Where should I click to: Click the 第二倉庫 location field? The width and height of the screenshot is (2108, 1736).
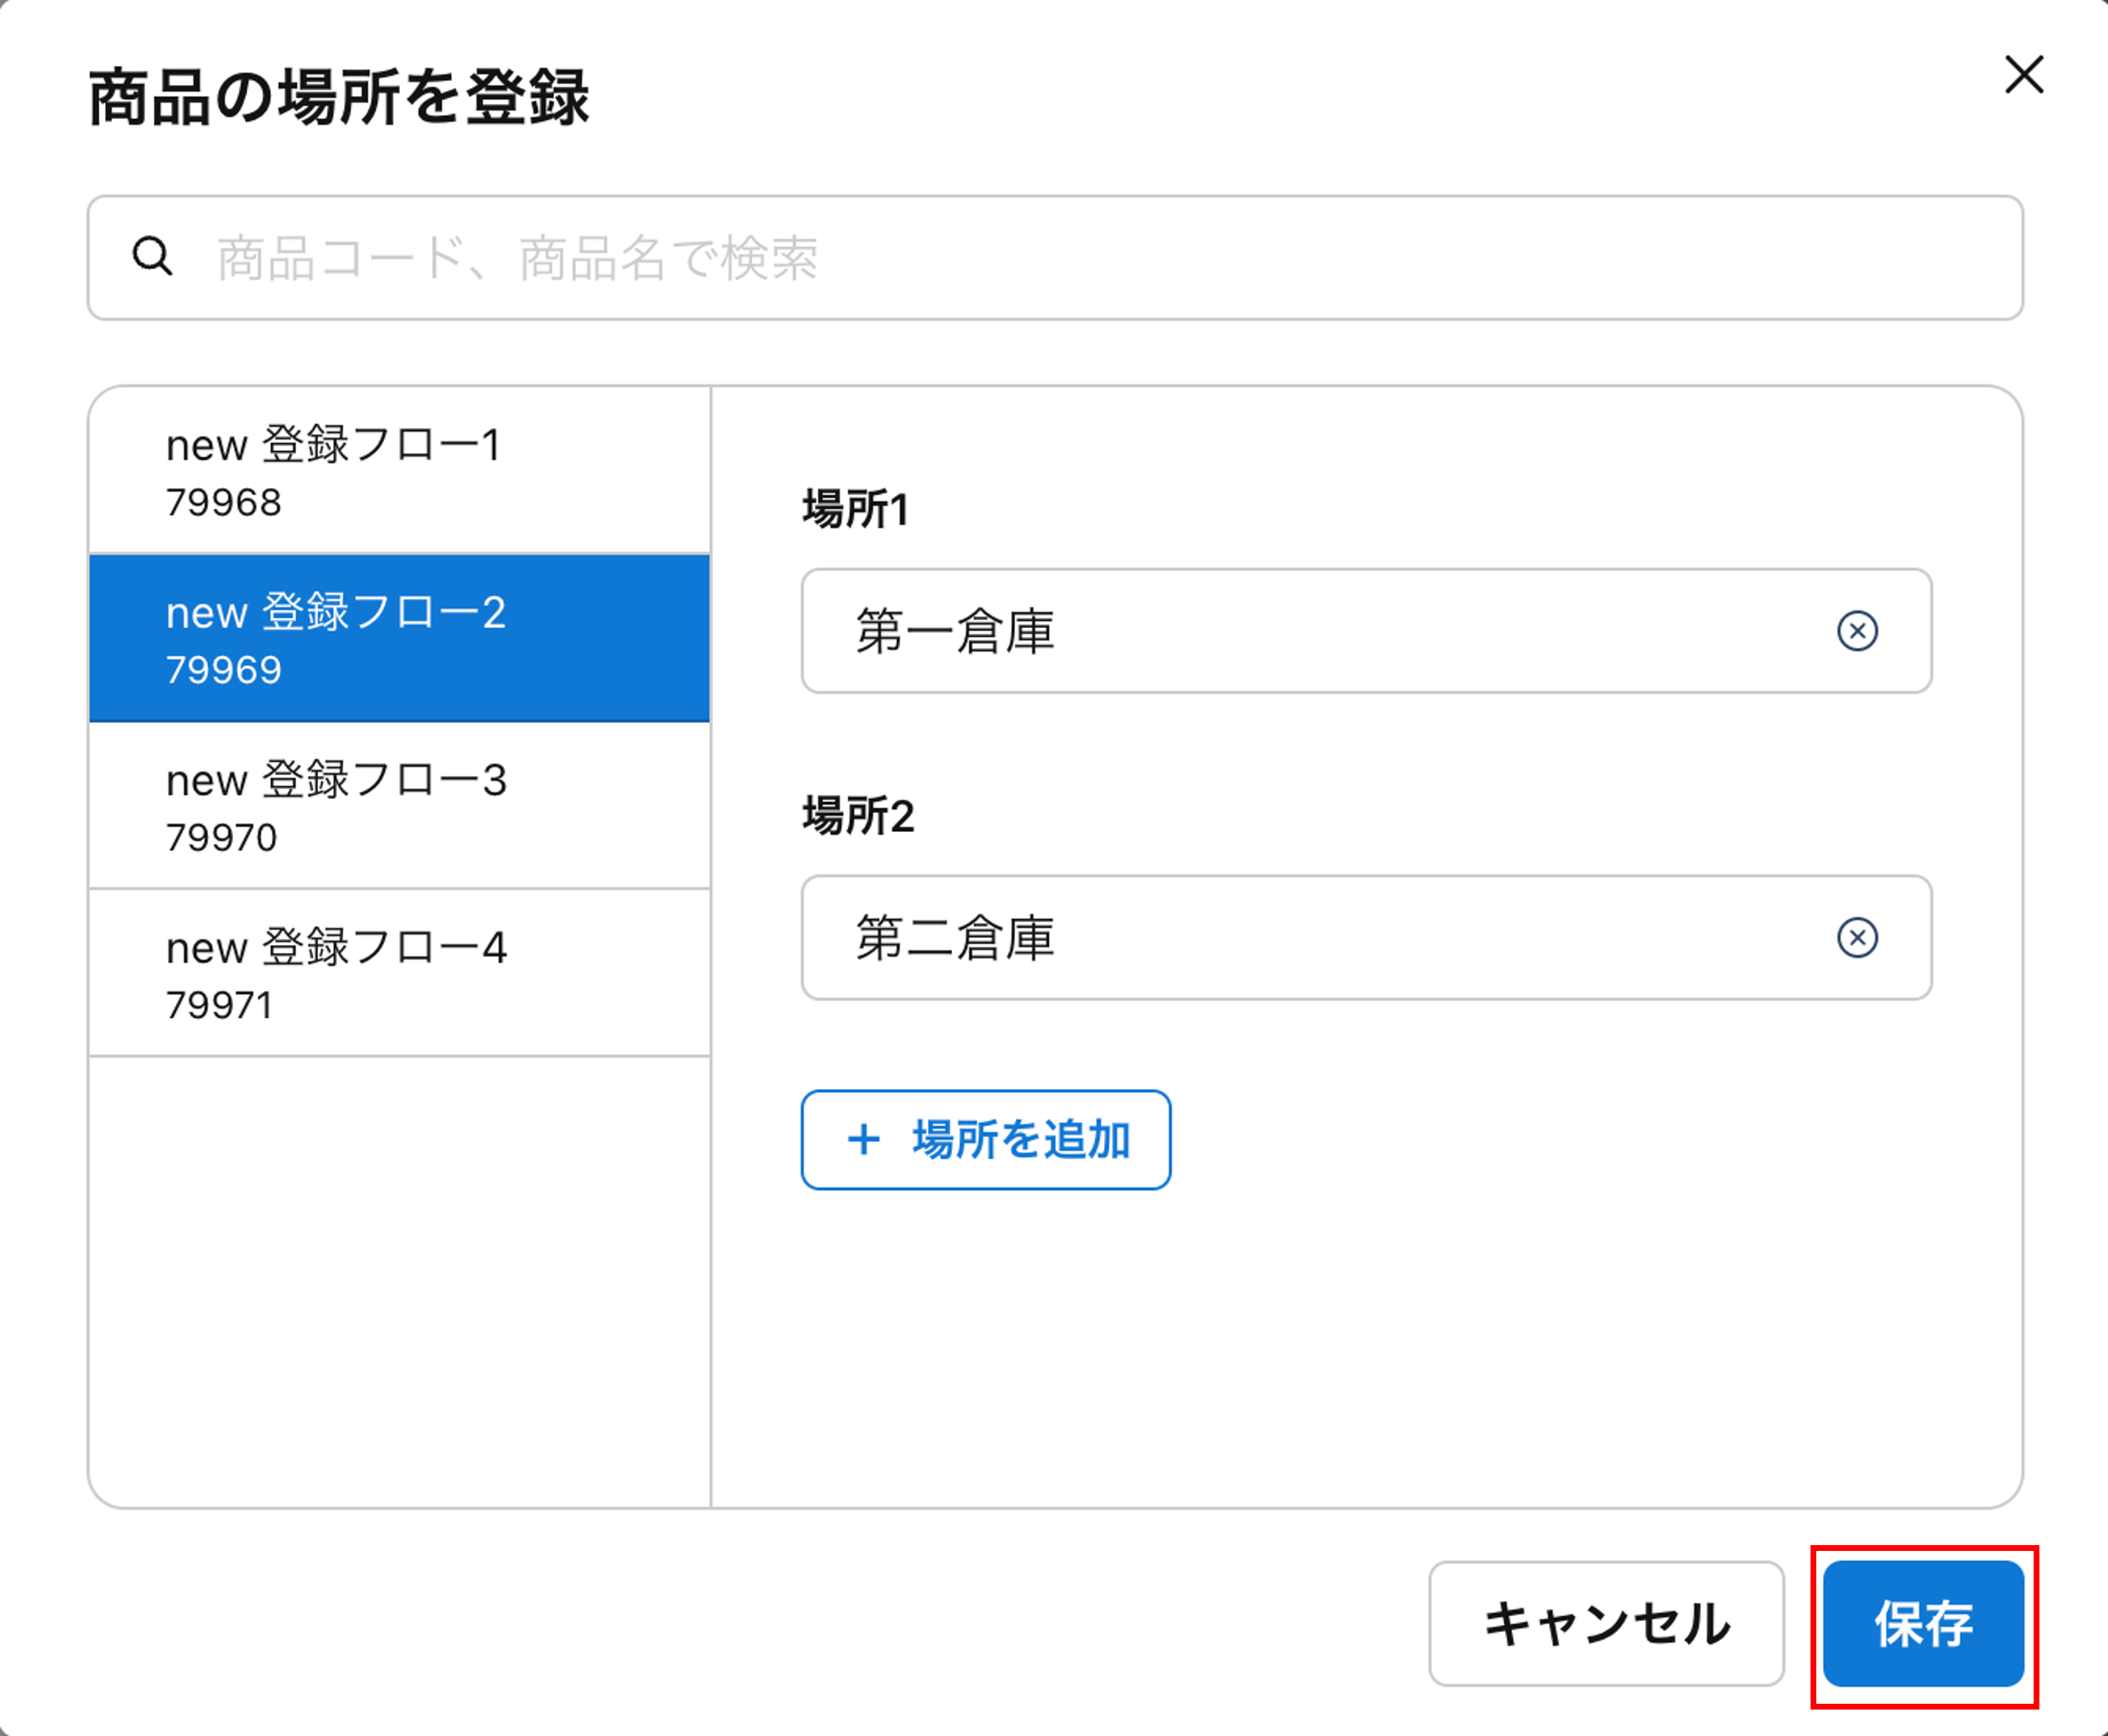pyautogui.click(x=1366, y=938)
